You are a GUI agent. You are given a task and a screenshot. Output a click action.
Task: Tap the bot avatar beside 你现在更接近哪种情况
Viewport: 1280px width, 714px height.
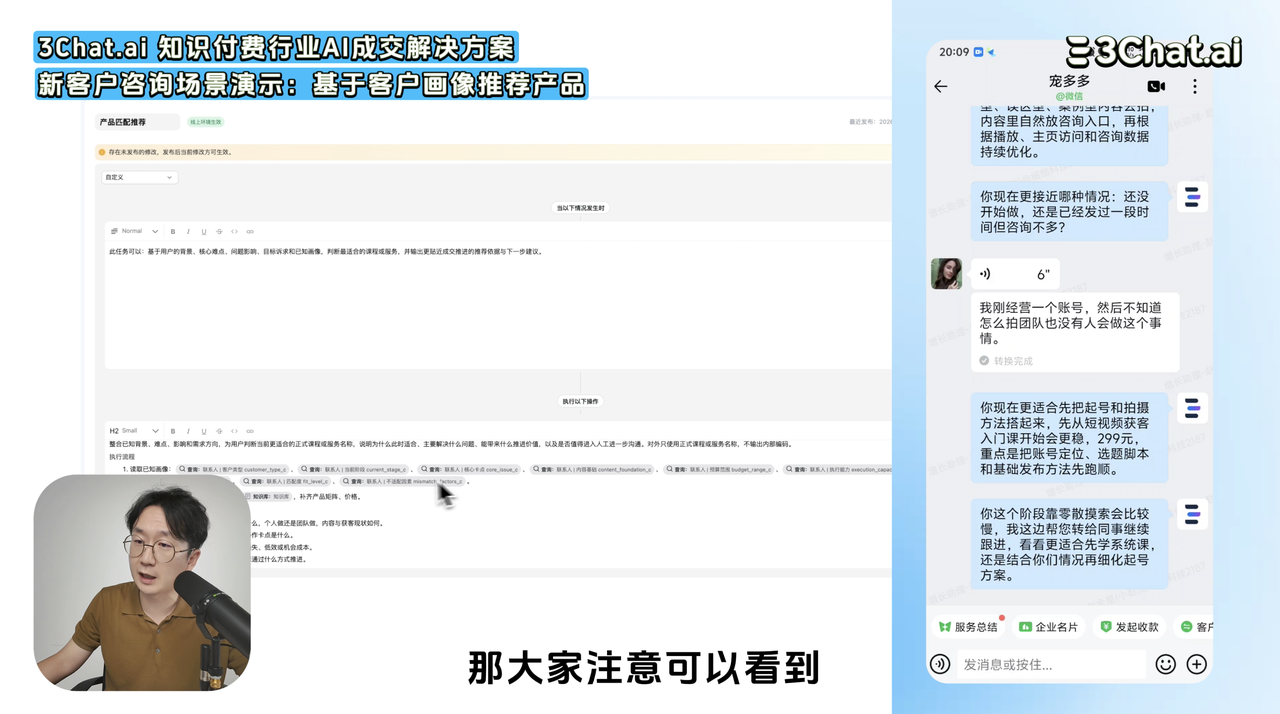click(x=1192, y=197)
